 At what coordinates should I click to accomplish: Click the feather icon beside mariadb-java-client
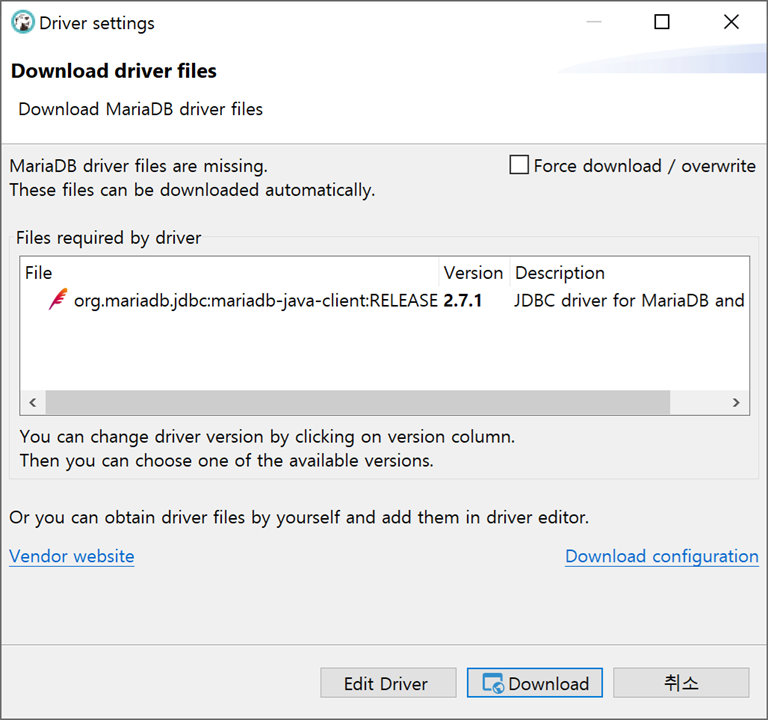[x=58, y=300]
